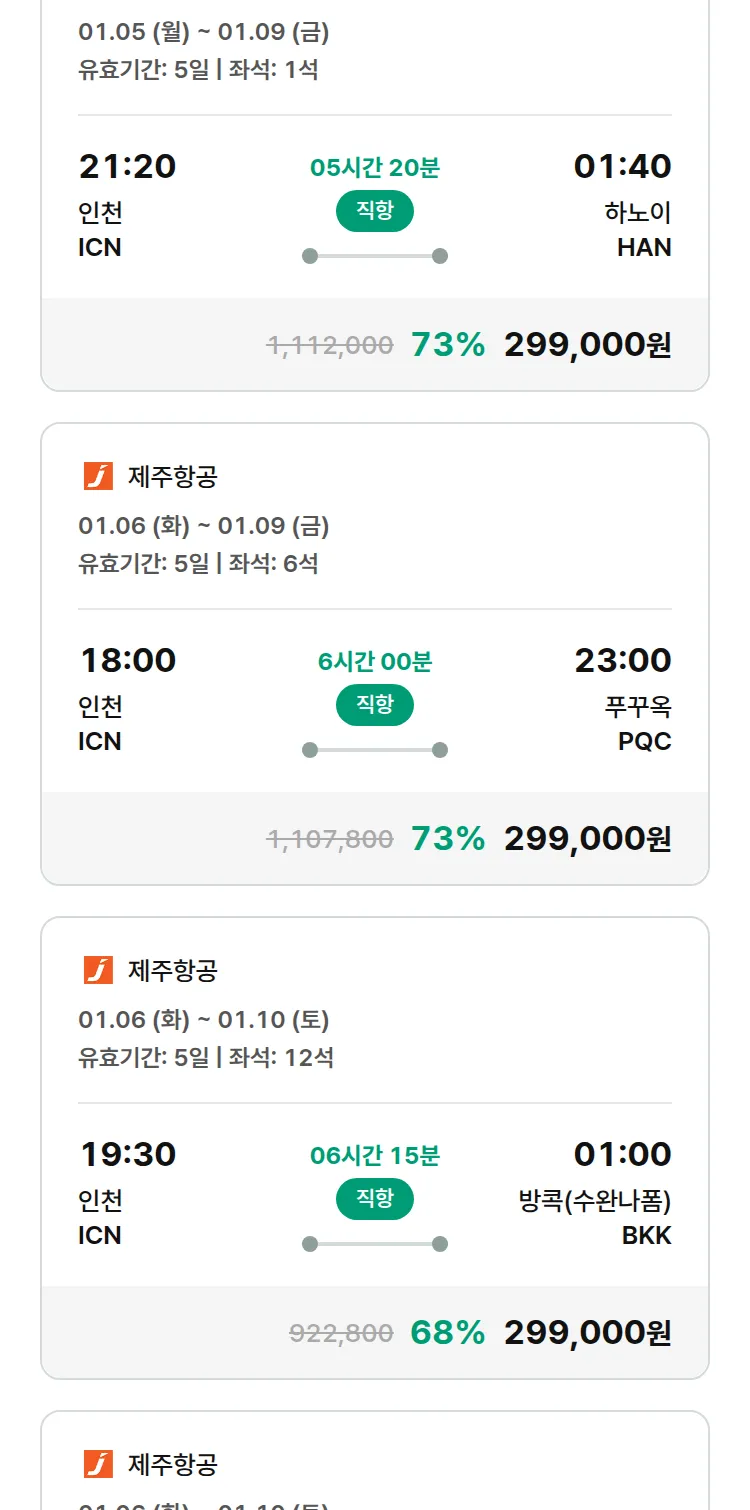The image size is (750, 1510).
Task: Click the route line under the 06시간 15분 duration
Action: point(375,1244)
